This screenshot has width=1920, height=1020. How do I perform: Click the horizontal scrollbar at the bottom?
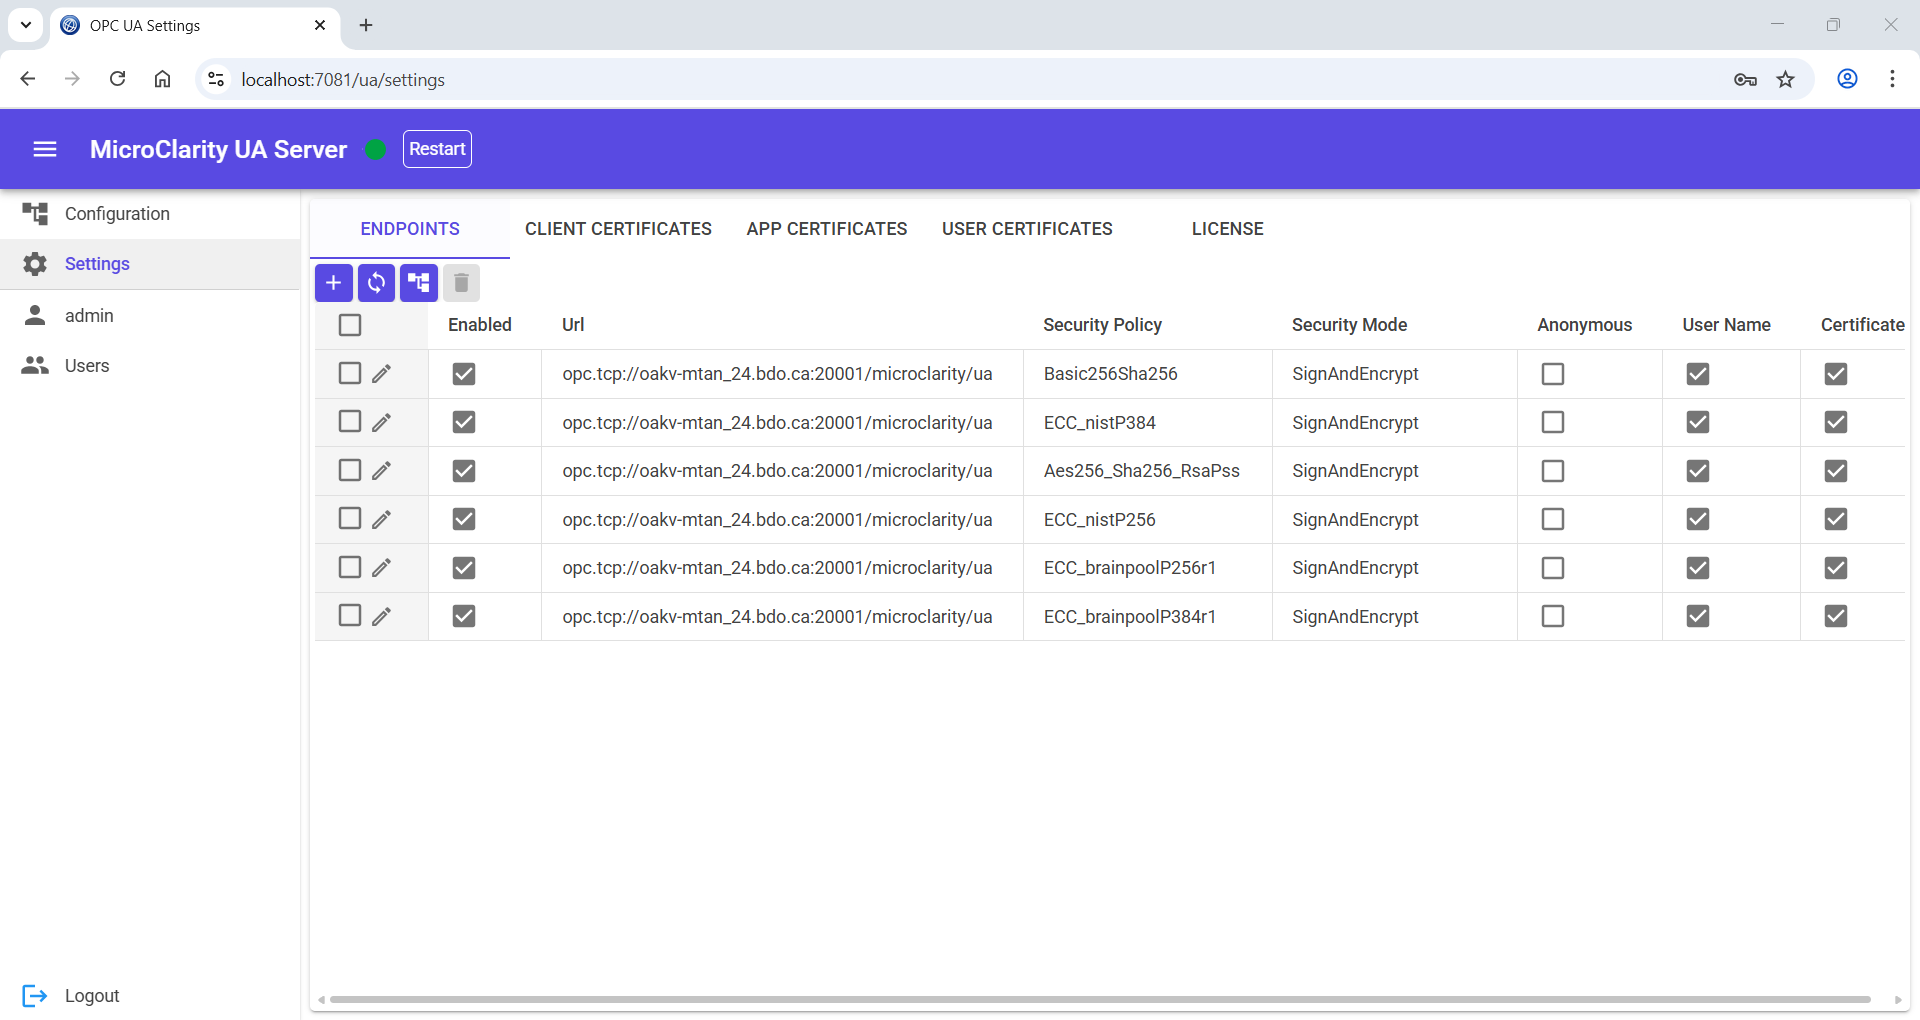pyautogui.click(x=1100, y=999)
